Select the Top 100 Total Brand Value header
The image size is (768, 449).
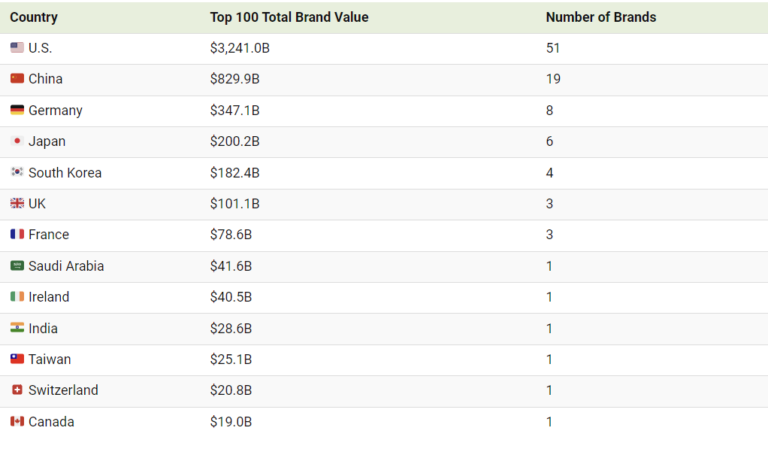coord(289,17)
